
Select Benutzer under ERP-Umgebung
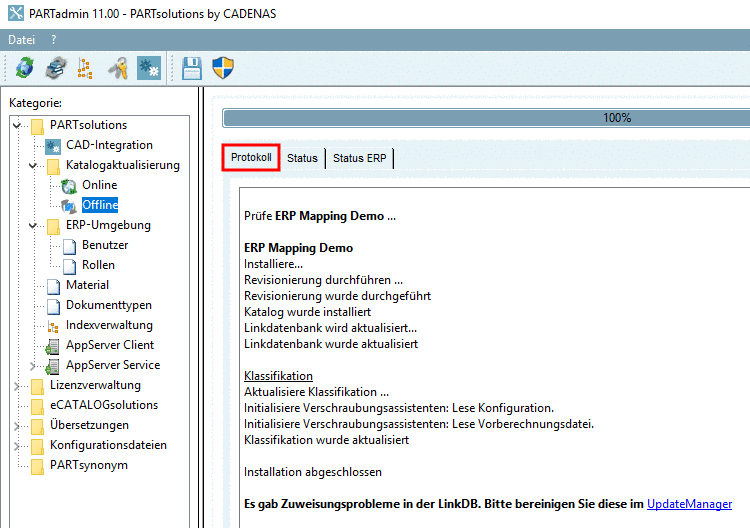(105, 245)
